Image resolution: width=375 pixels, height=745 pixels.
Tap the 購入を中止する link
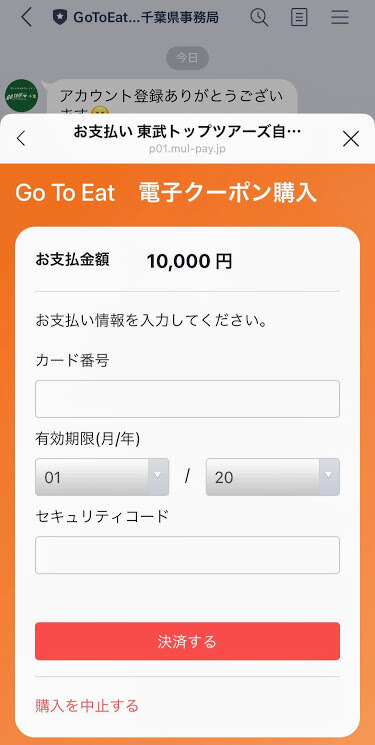pos(87,706)
